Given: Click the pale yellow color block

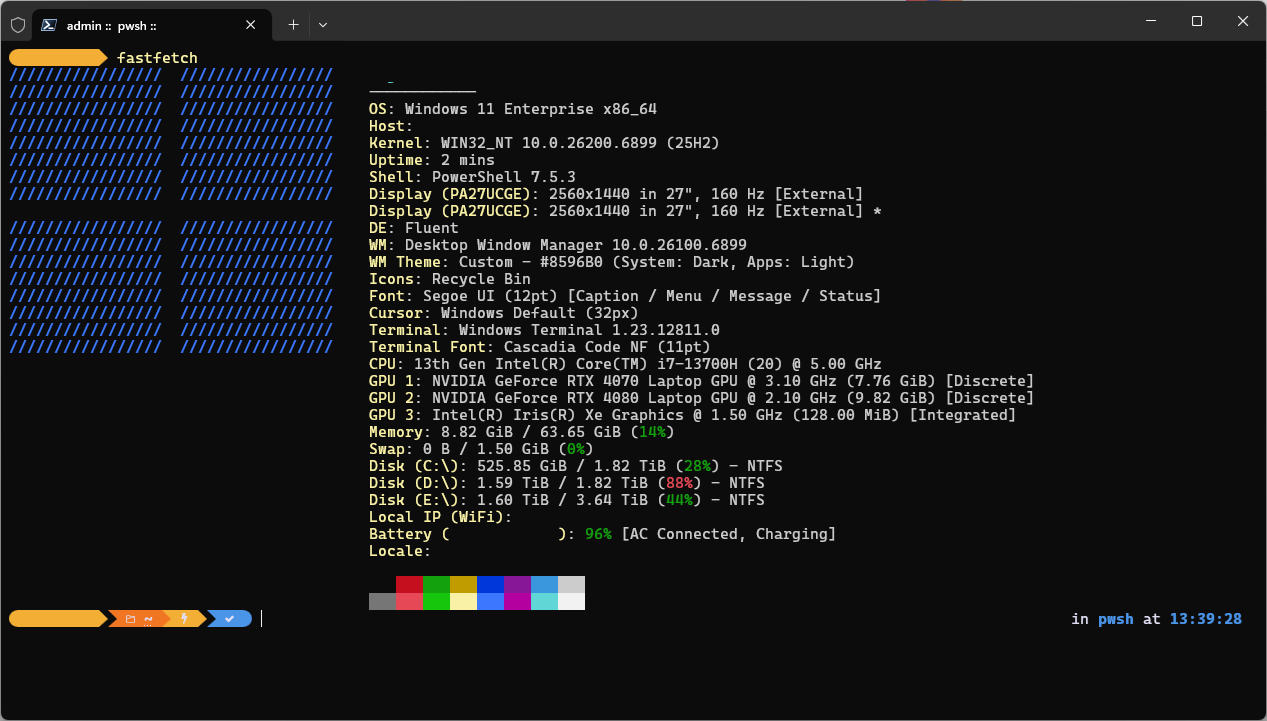Looking at the screenshot, I should (463, 601).
